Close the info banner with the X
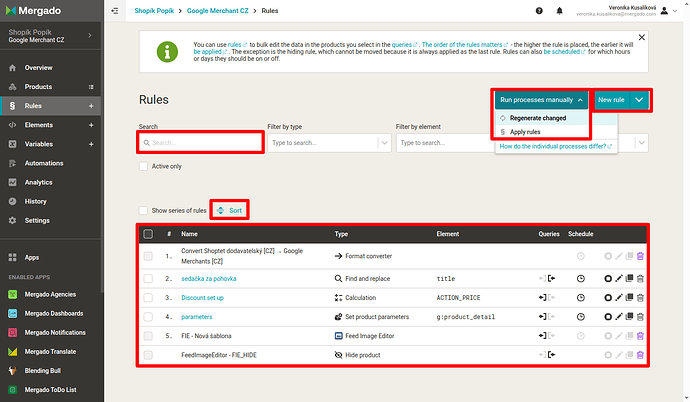The width and height of the screenshot is (690, 402). click(x=642, y=37)
